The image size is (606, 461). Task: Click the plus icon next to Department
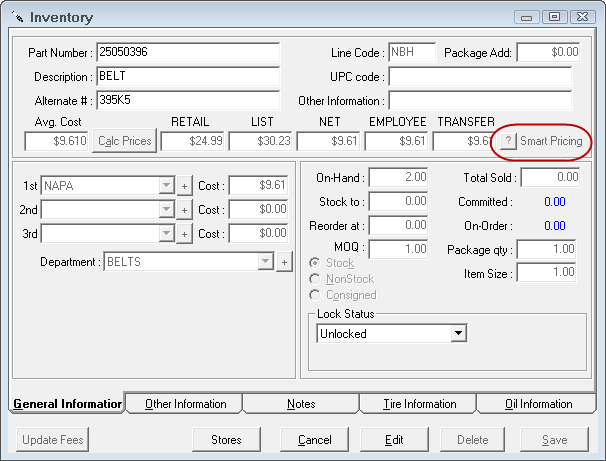point(283,262)
